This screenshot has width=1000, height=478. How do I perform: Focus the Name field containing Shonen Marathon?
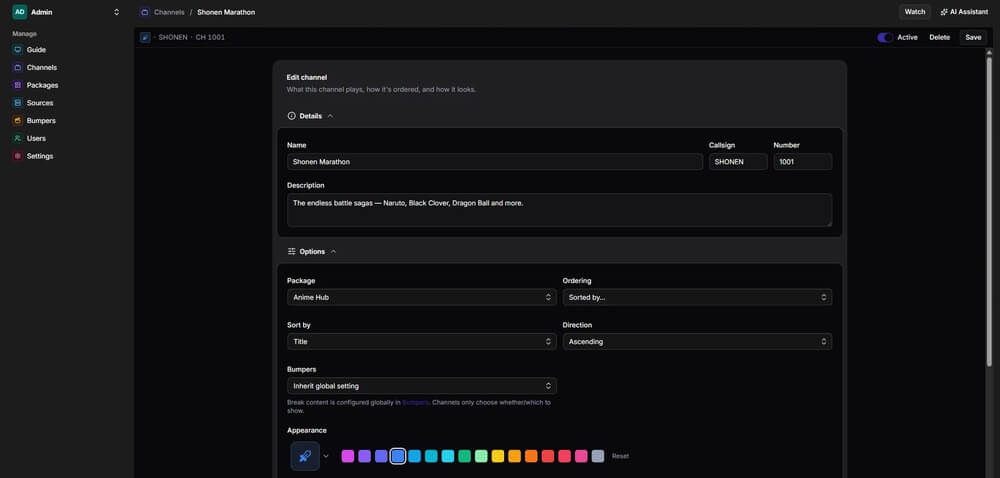tap(495, 162)
